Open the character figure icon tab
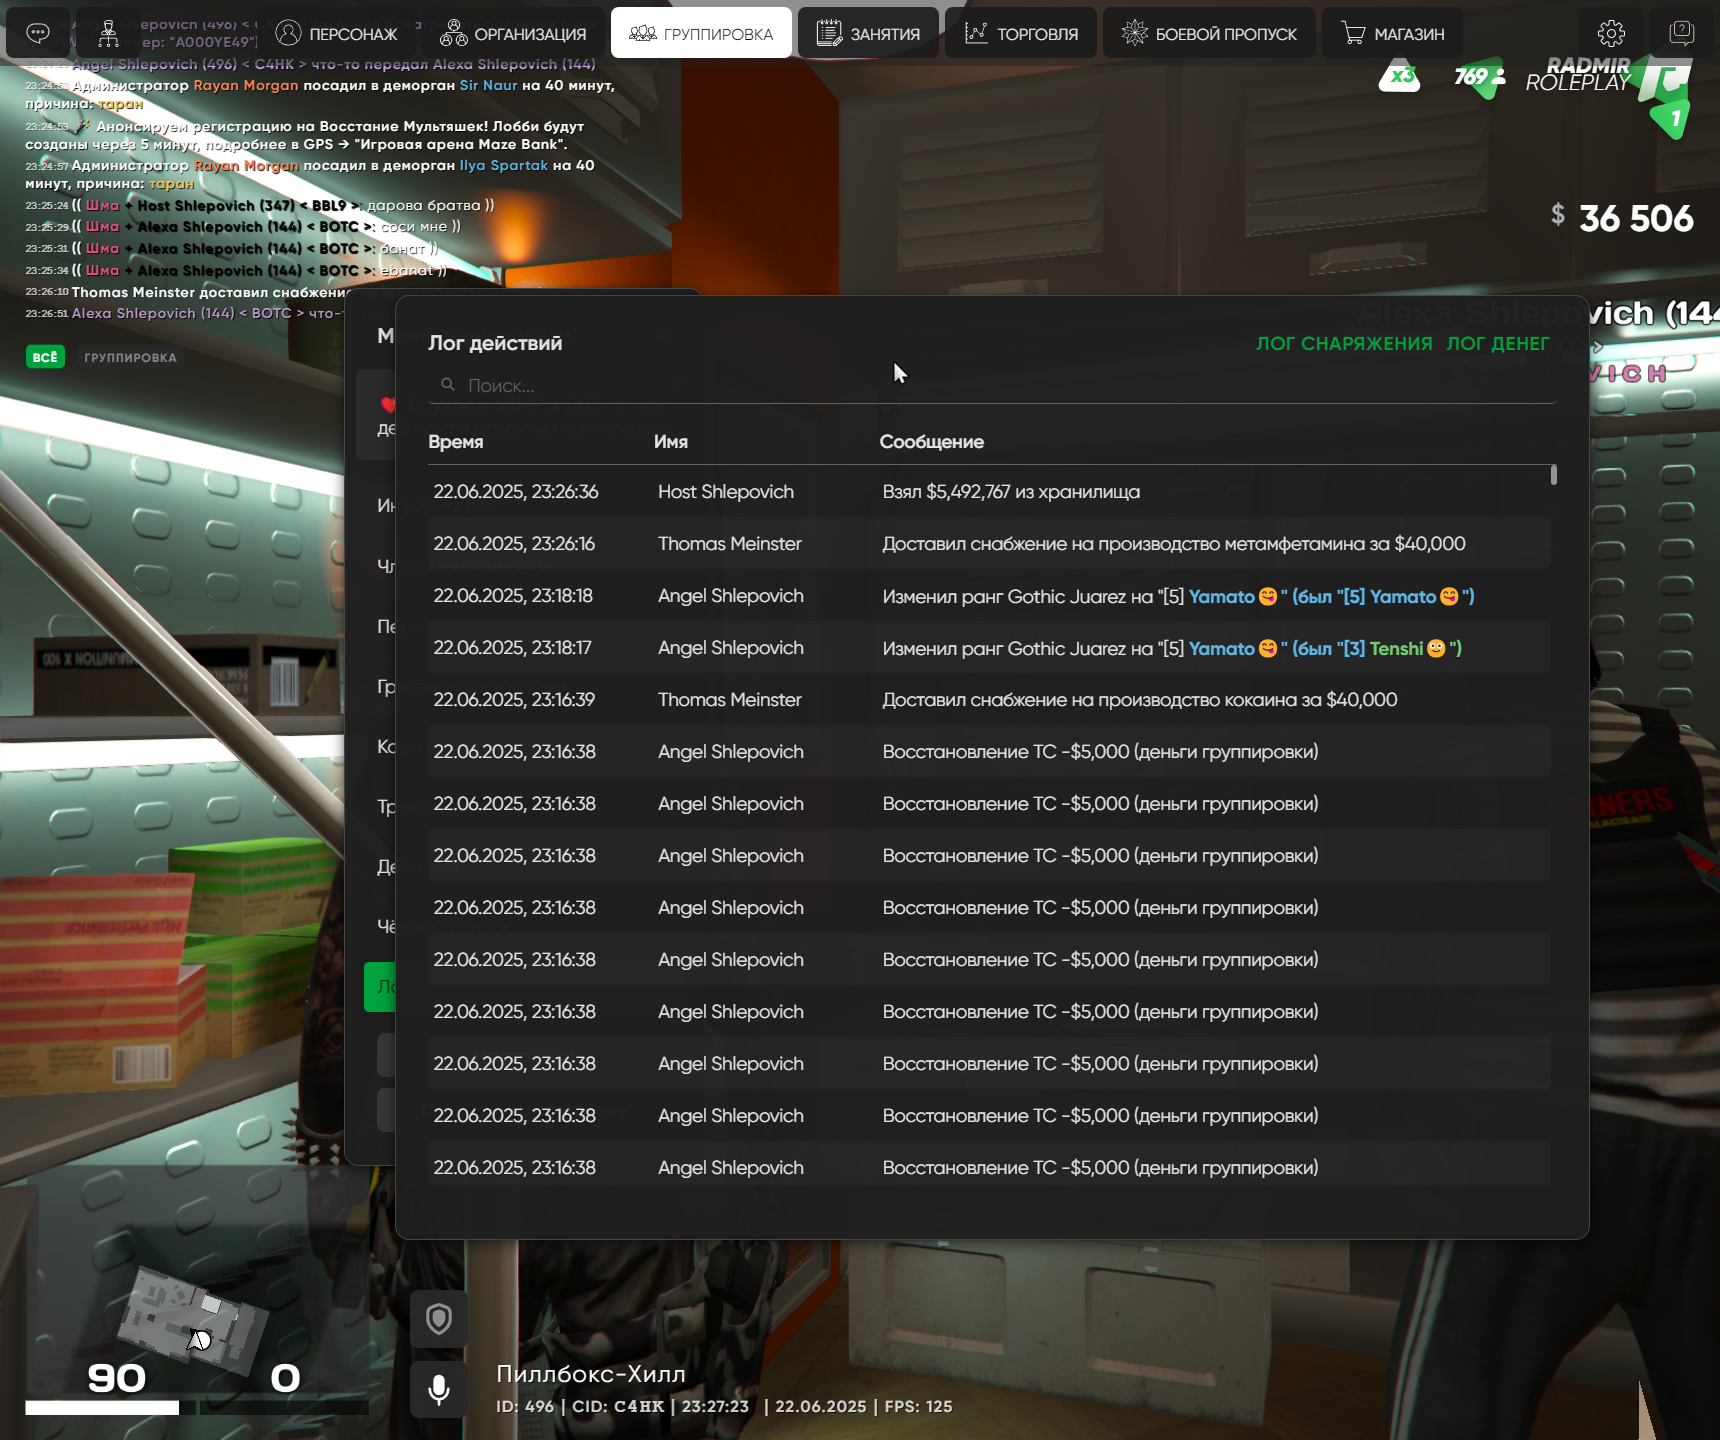This screenshot has width=1720, height=1440. (108, 33)
